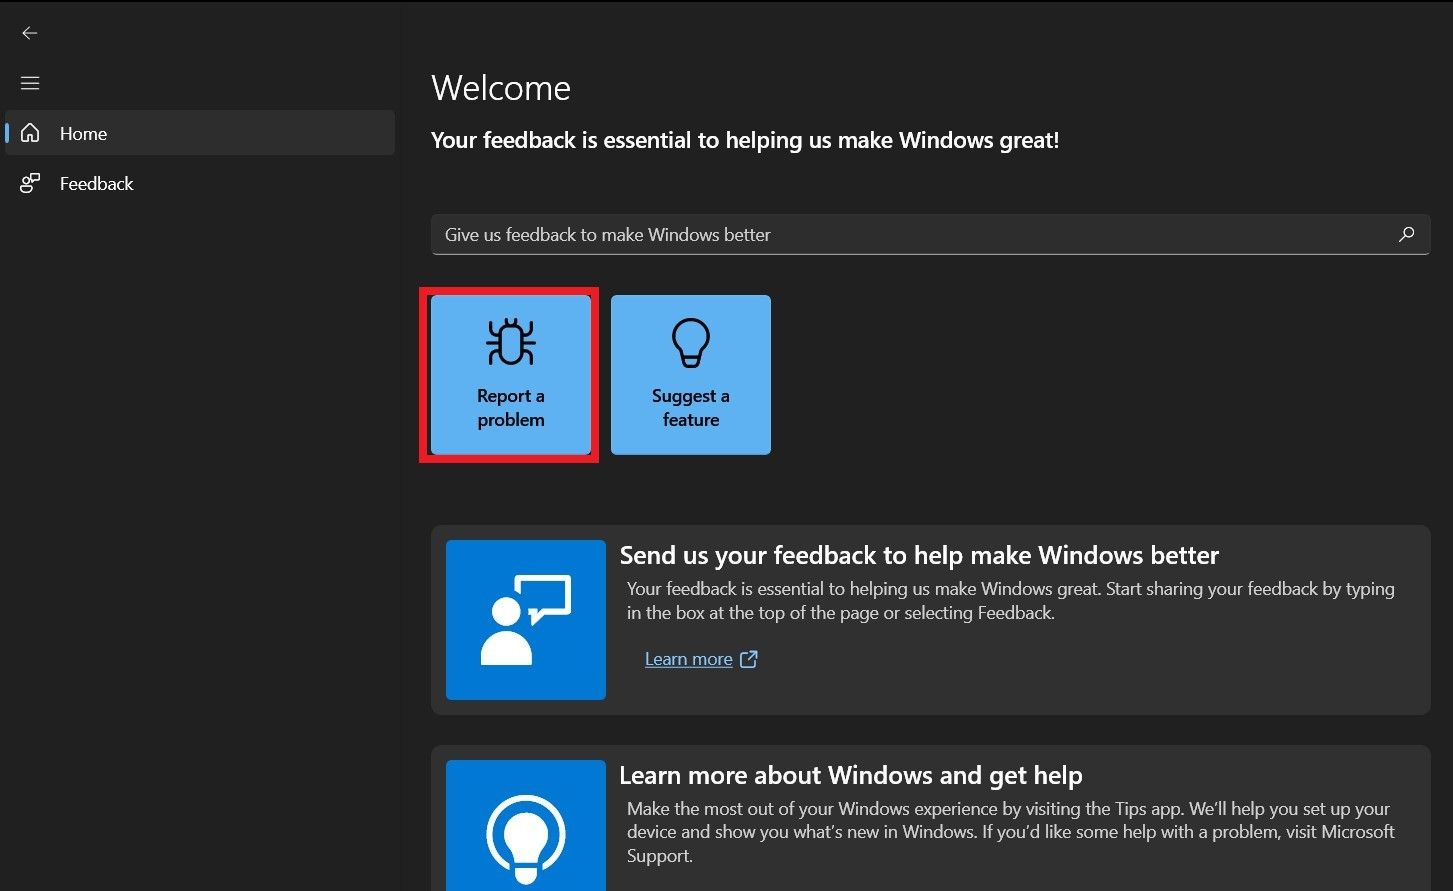
Task: Click the 'Your feedback is essential' subtitle
Action: tap(744, 140)
